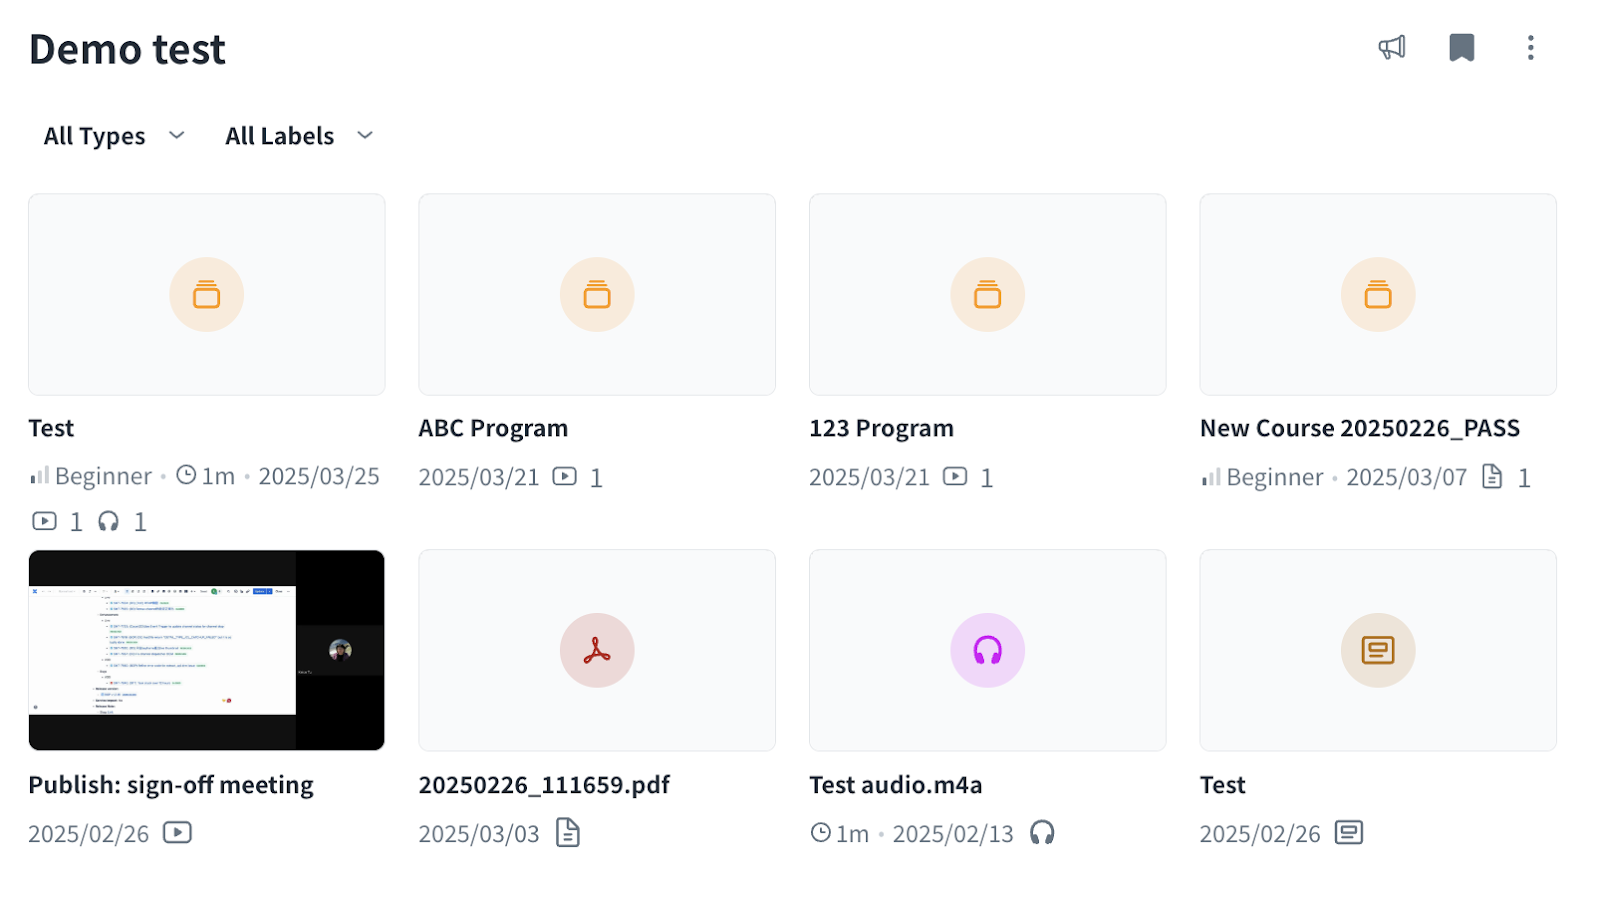This screenshot has width=1600, height=903.
Task: Open the Test audio.m4a title link
Action: [x=895, y=785]
